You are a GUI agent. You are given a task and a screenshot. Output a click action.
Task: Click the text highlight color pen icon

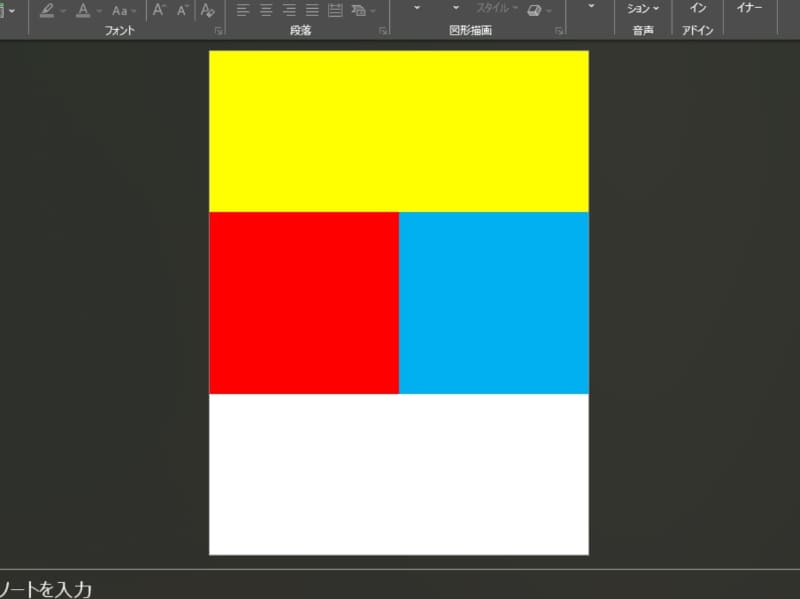tap(47, 10)
